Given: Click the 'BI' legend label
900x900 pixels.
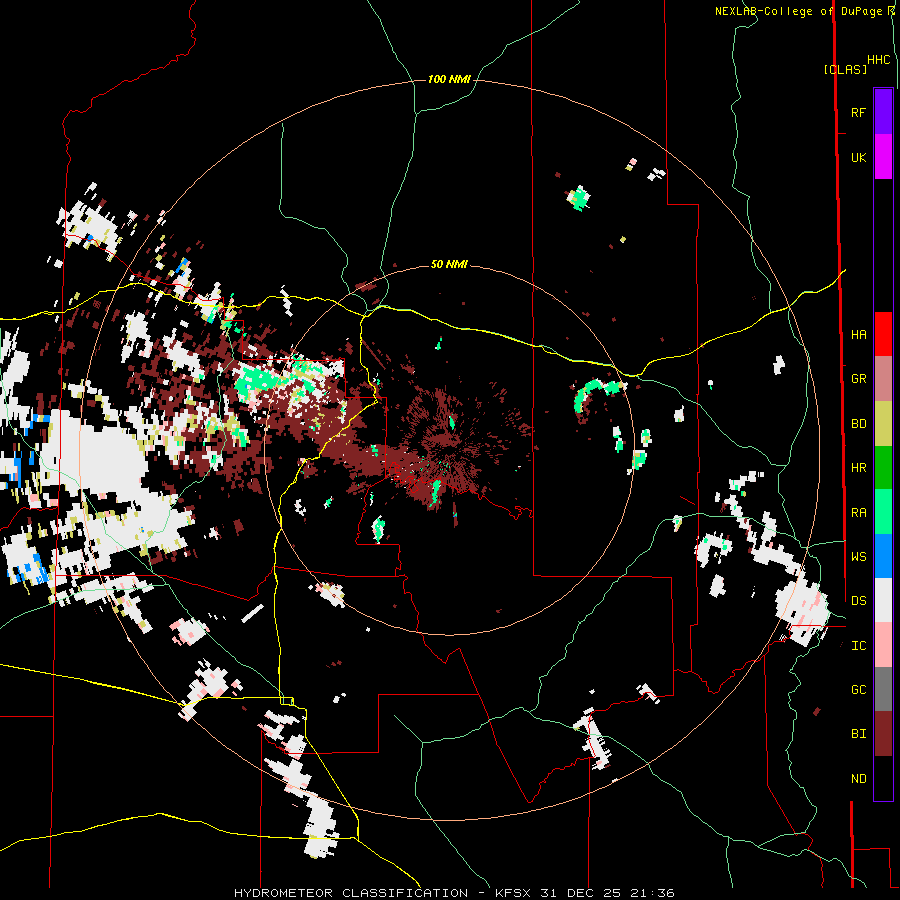Looking at the screenshot, I should tap(858, 734).
